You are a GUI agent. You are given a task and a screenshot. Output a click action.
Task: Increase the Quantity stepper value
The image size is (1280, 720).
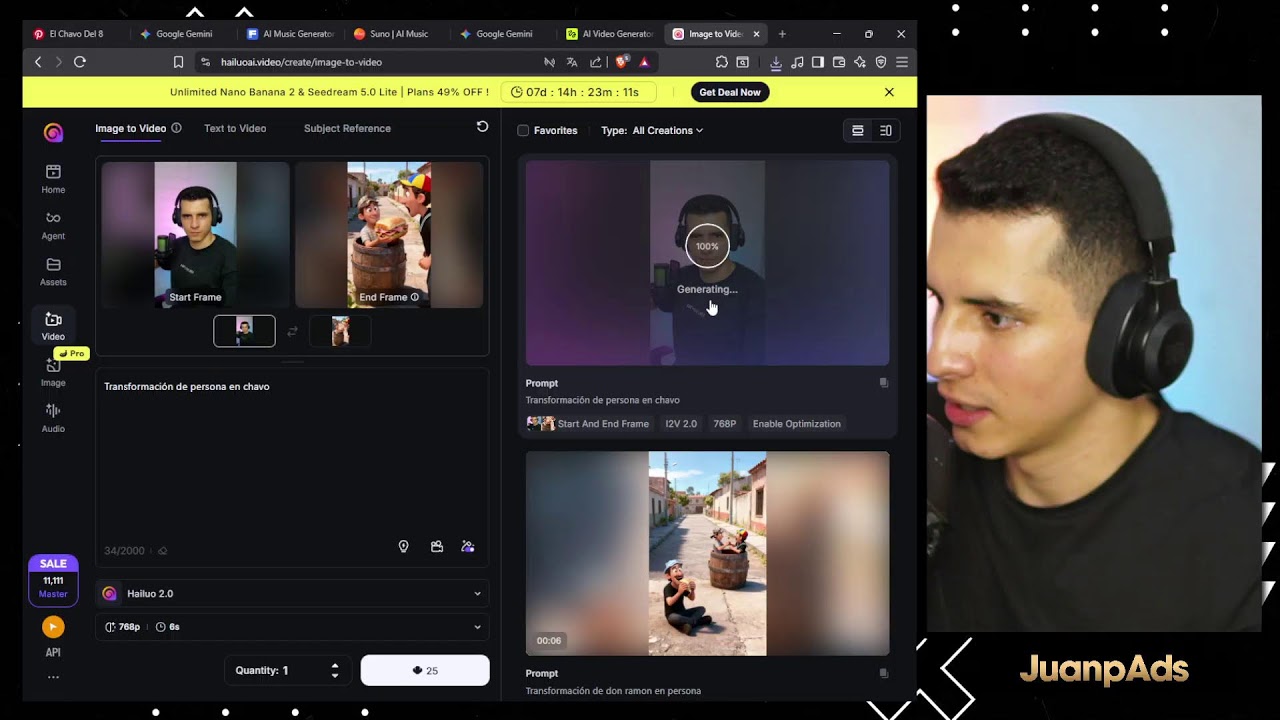click(335, 666)
